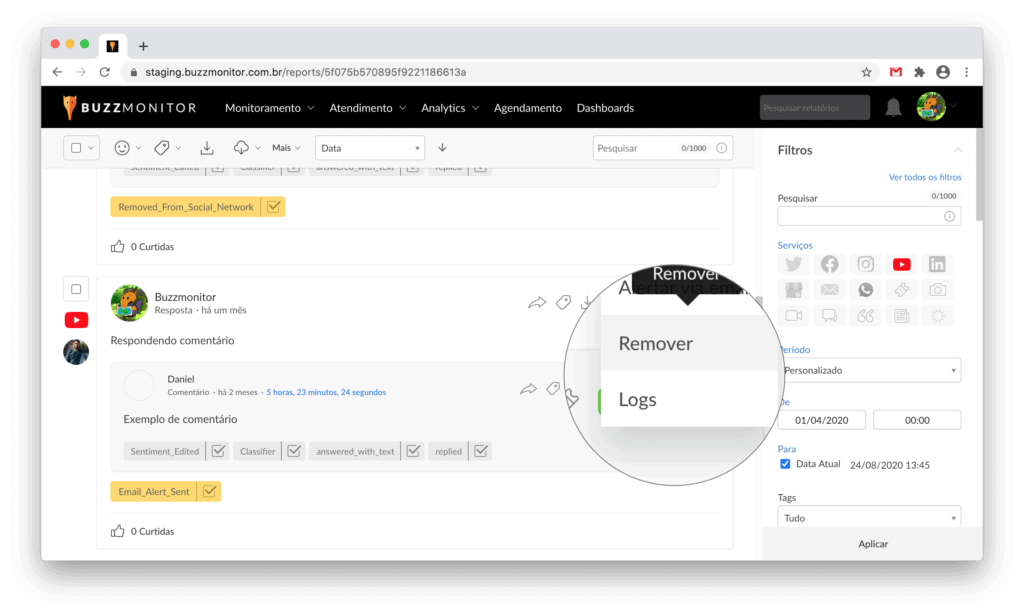This screenshot has width=1024, height=615.
Task: Open the Ver todos os filtros link
Action: 924,177
